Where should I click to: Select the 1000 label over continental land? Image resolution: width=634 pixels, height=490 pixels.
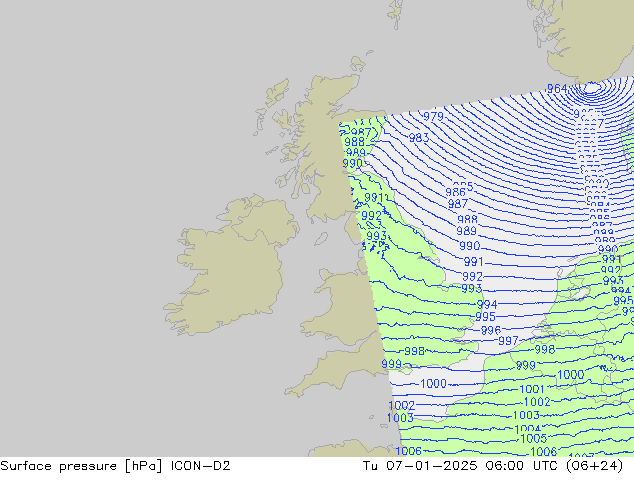(x=571, y=374)
